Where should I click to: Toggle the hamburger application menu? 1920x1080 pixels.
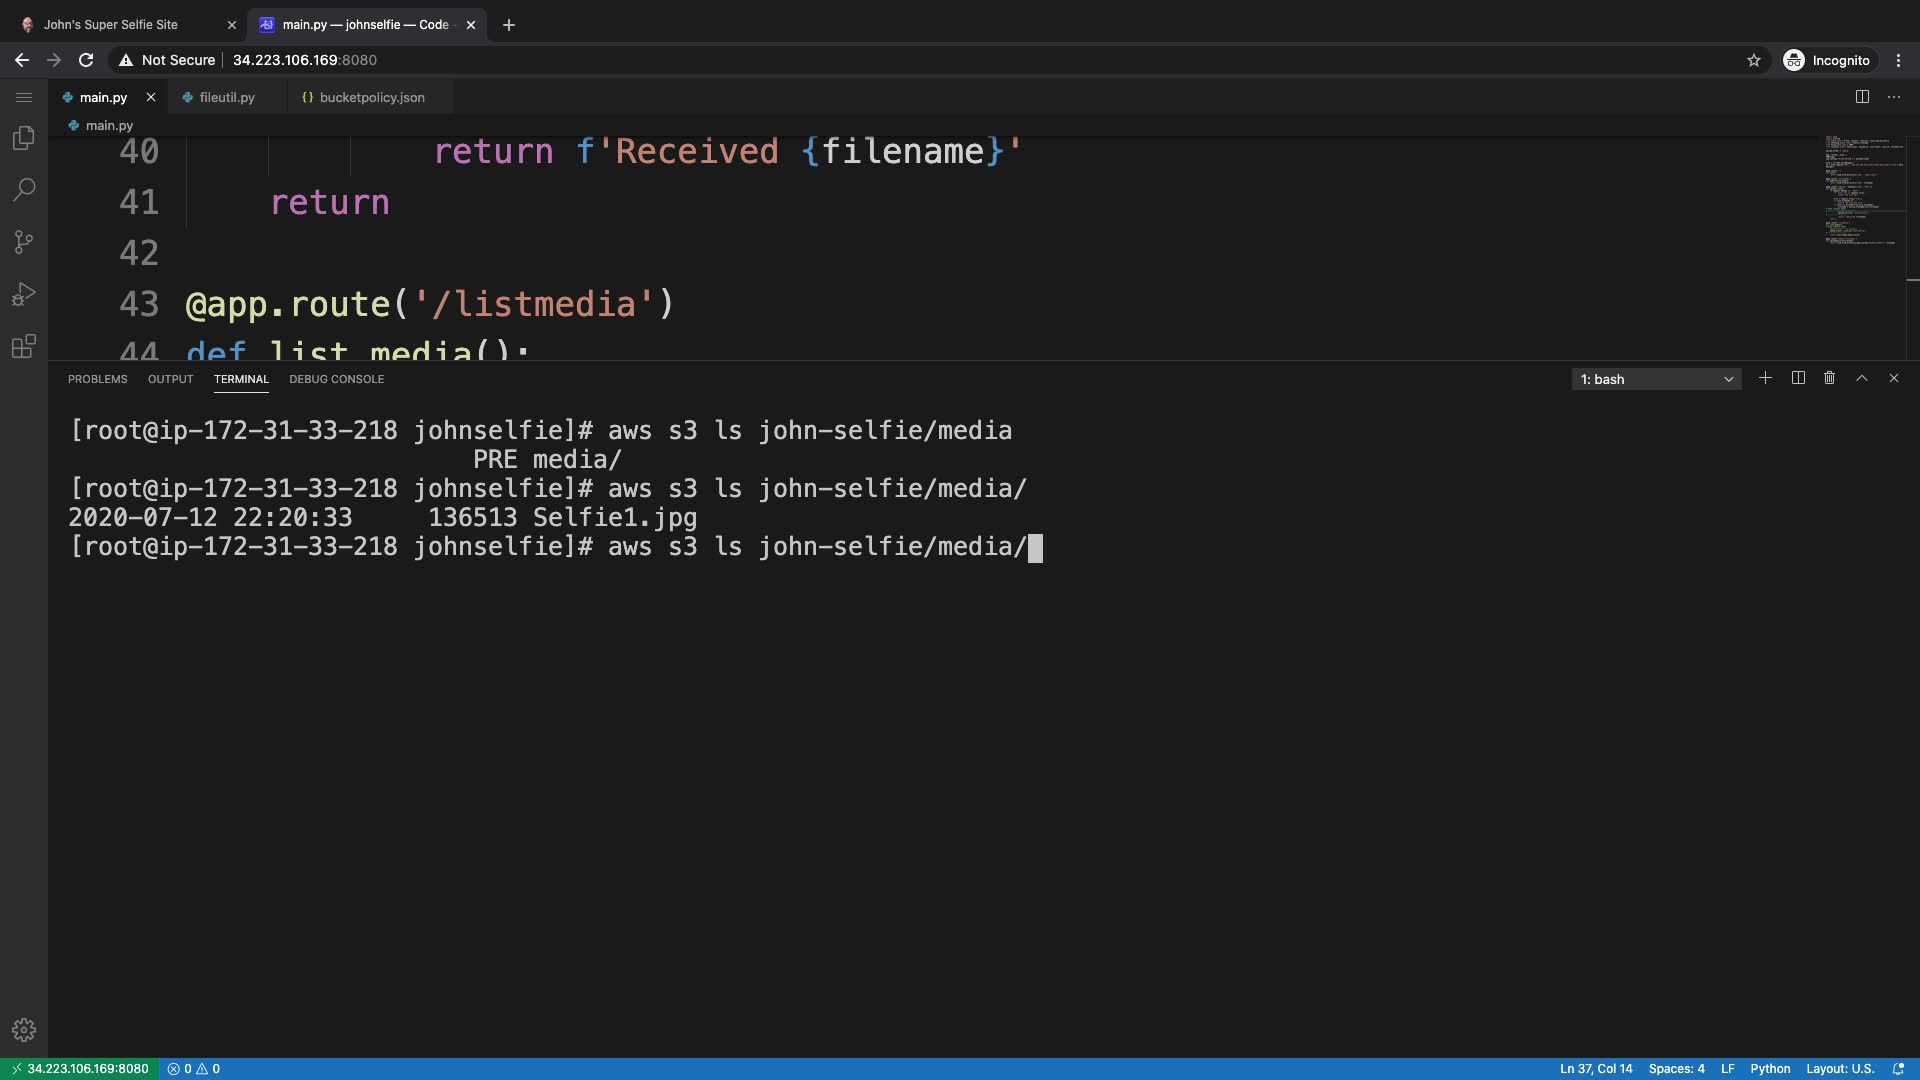pyautogui.click(x=24, y=97)
